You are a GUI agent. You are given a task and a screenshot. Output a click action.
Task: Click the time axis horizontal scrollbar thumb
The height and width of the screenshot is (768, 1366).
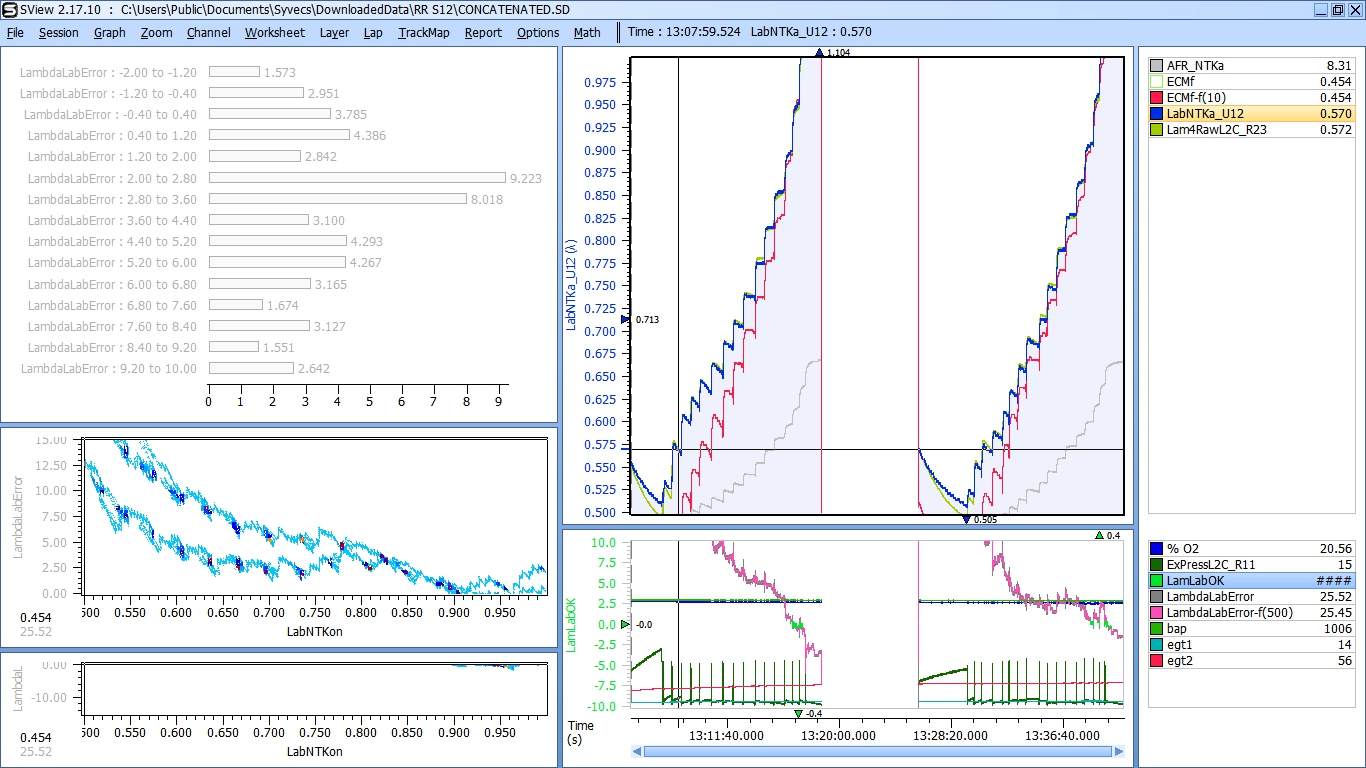coord(878,751)
